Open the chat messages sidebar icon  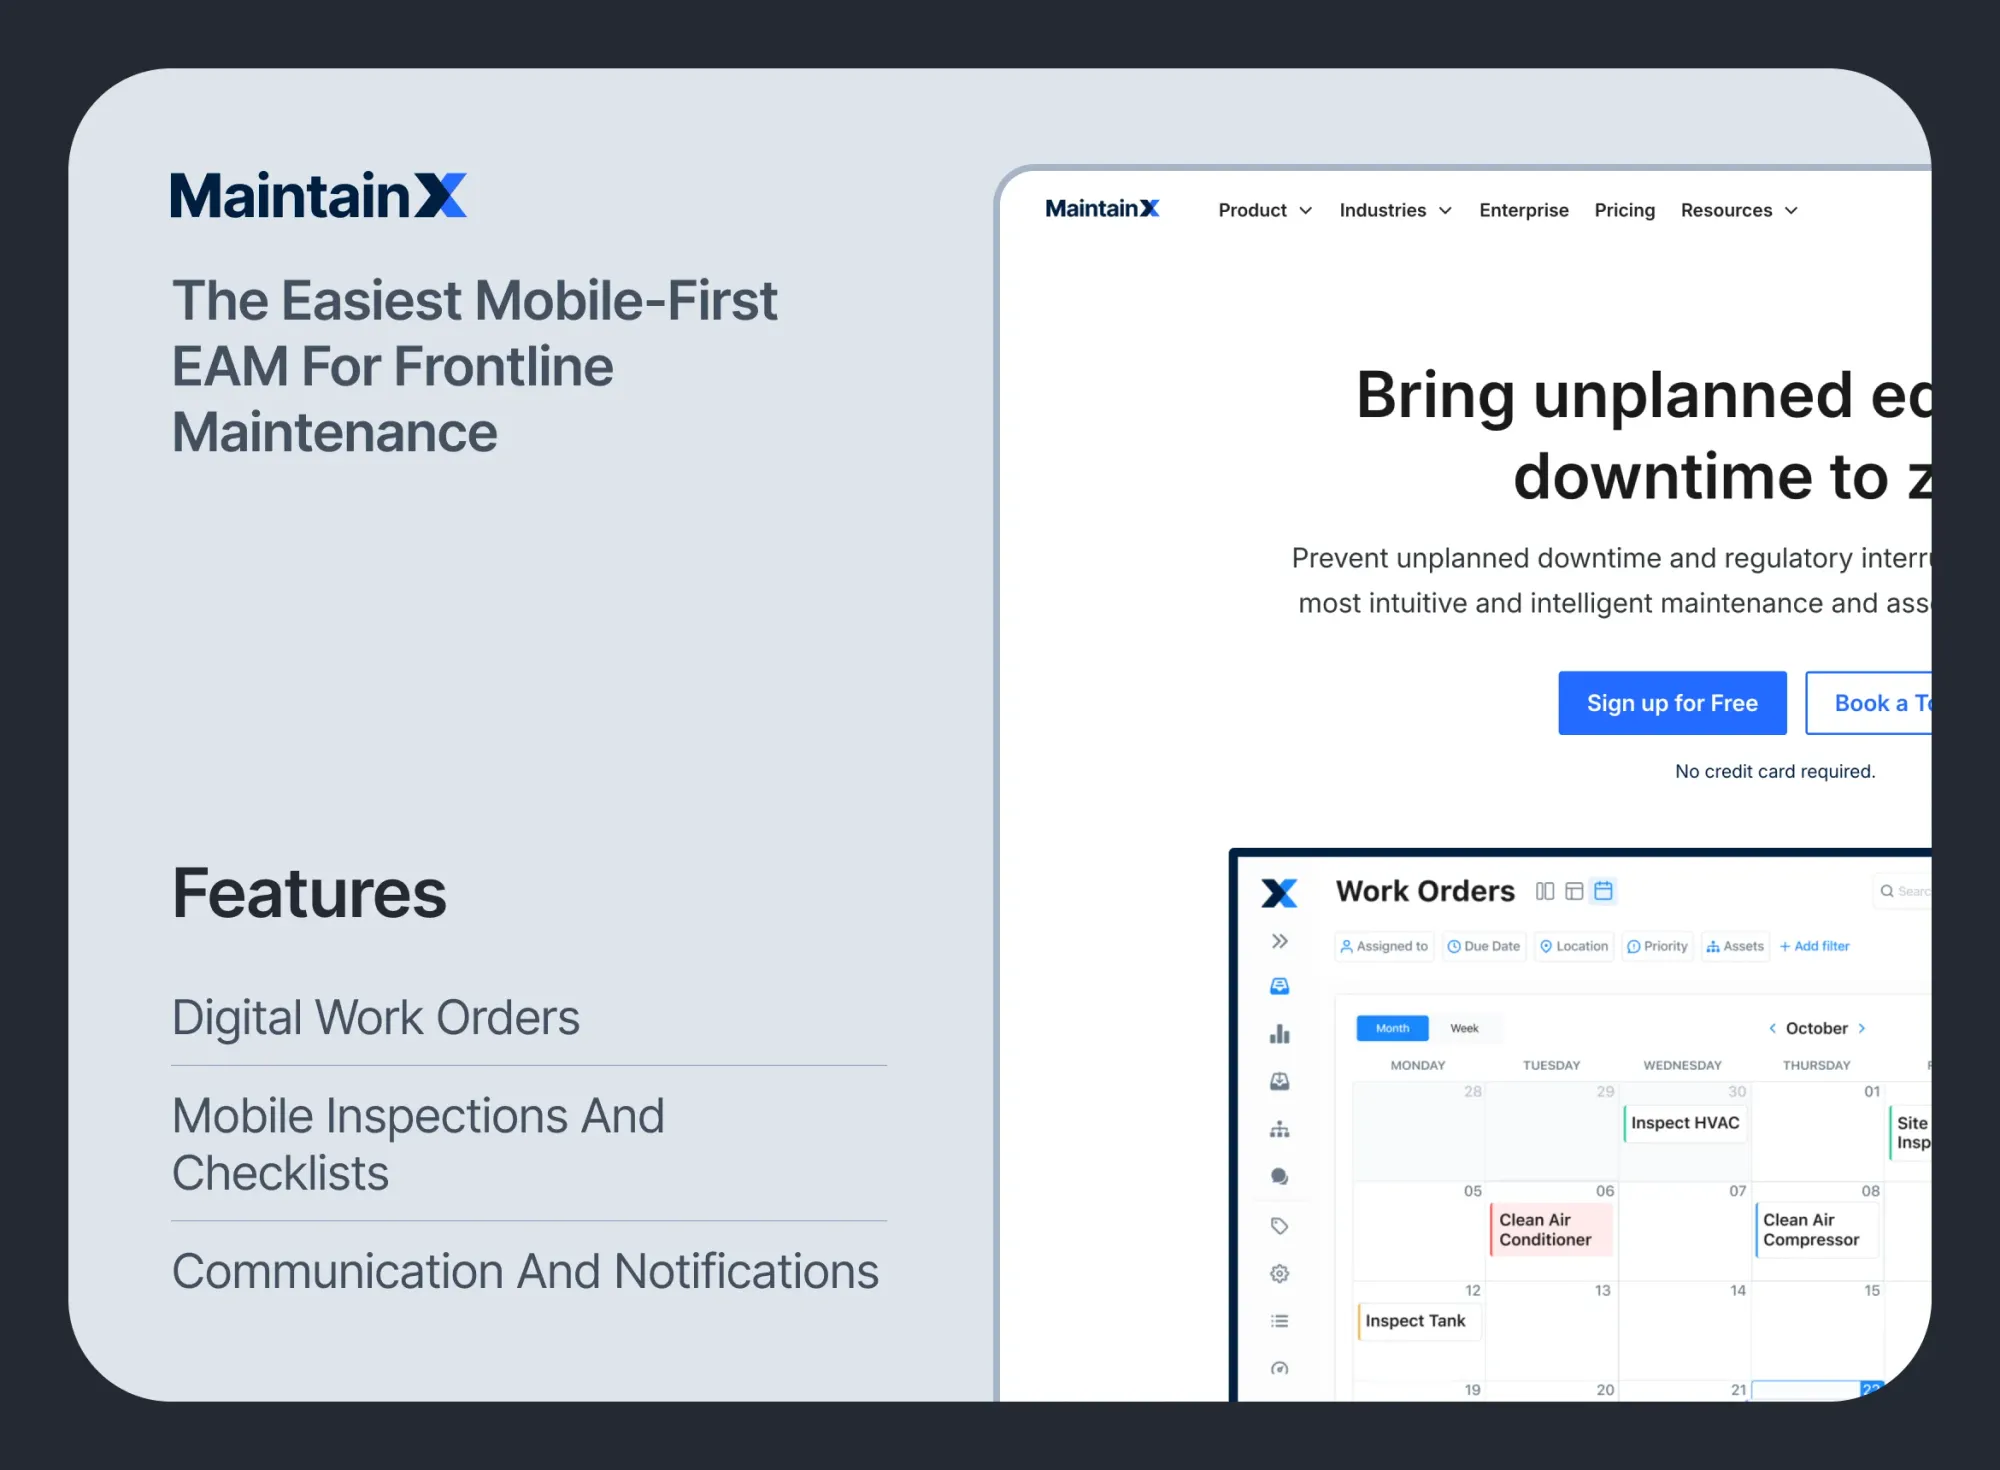1279,1177
